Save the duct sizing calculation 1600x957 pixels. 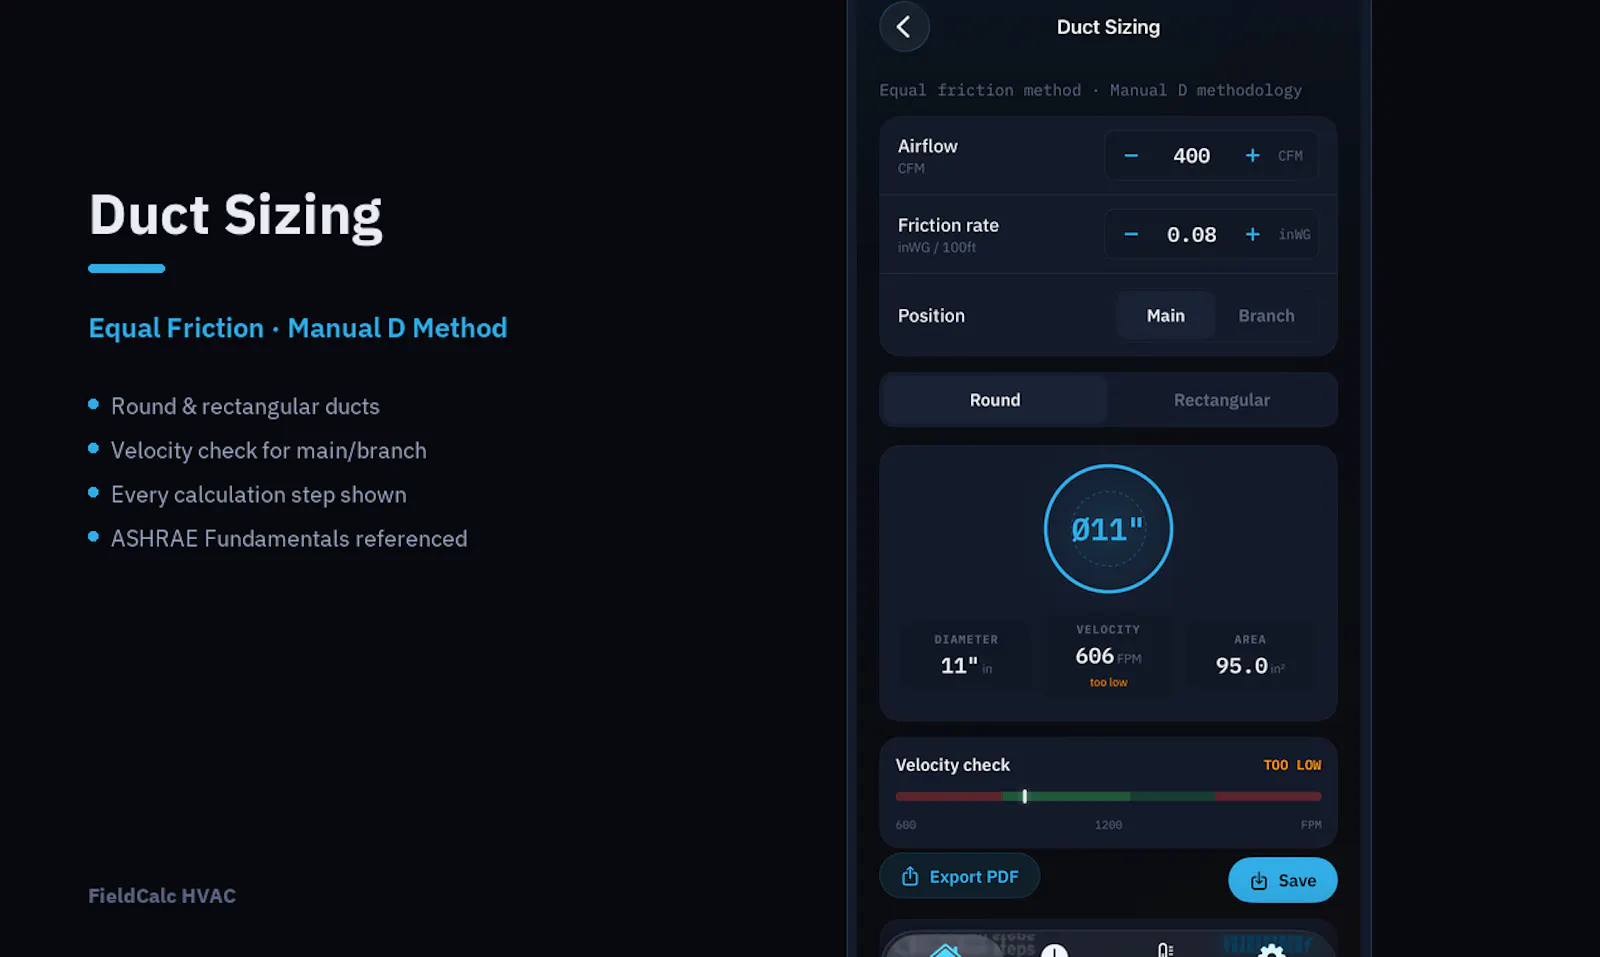coord(1282,880)
